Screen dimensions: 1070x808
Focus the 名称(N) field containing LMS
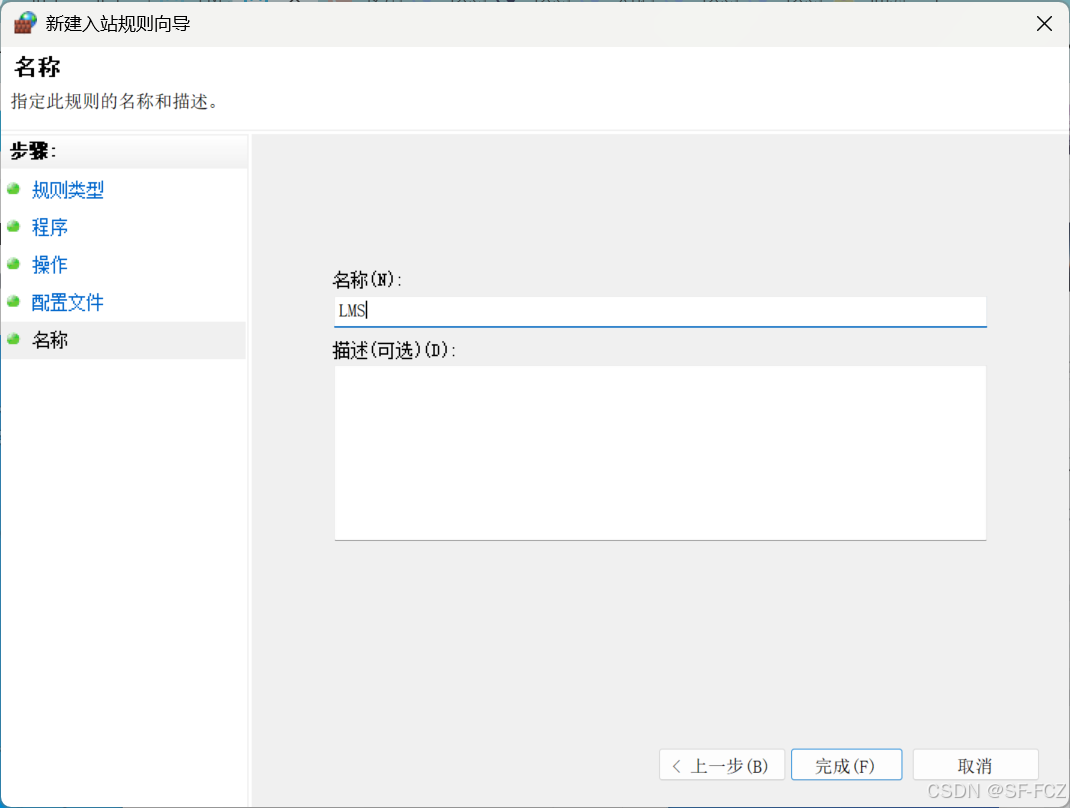[x=660, y=311]
